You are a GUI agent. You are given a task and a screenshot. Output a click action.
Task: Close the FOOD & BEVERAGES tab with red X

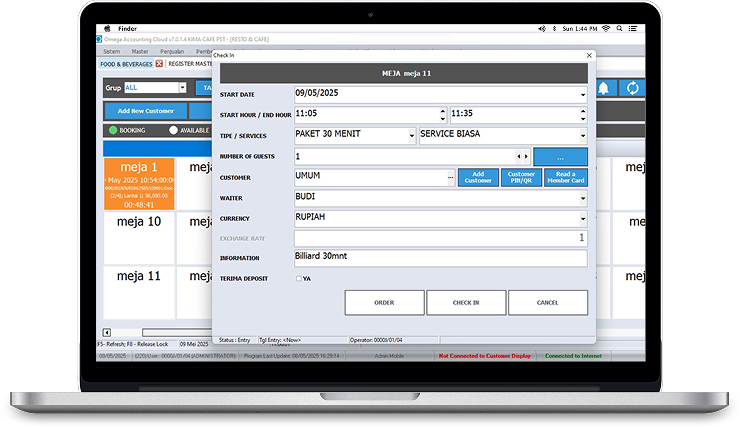160,64
